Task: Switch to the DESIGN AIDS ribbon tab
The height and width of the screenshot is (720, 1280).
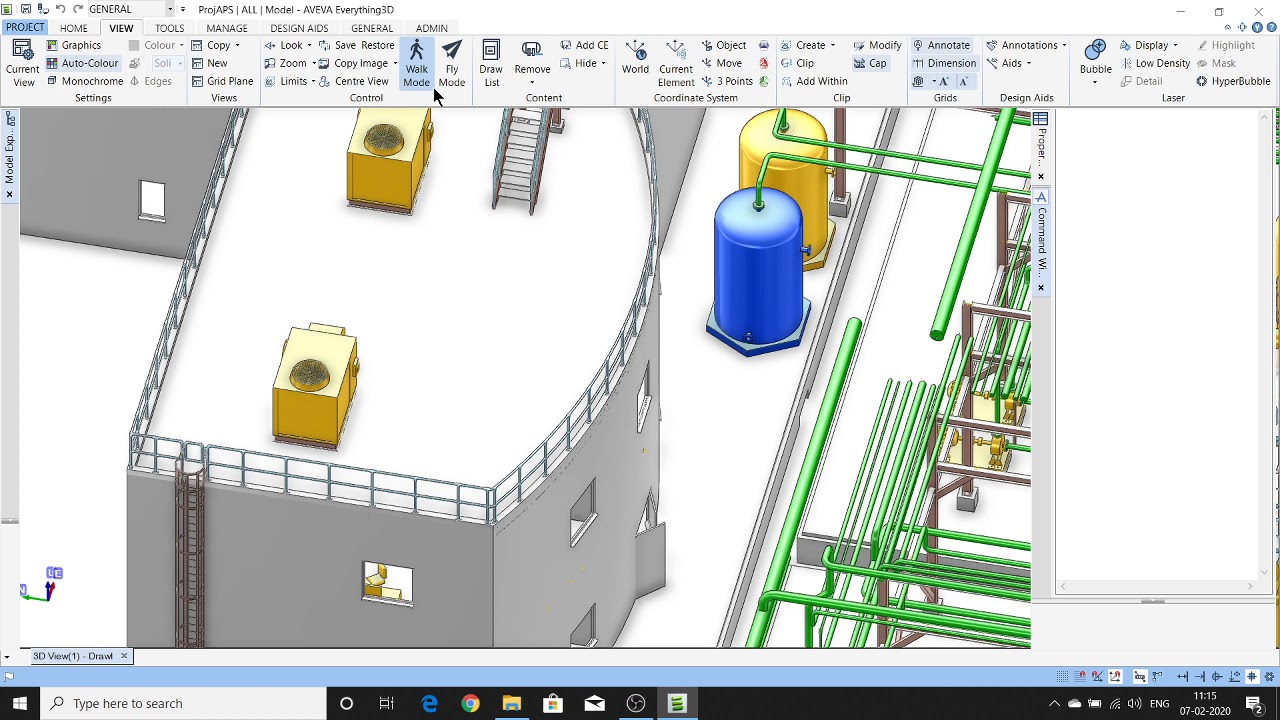Action: [299, 28]
